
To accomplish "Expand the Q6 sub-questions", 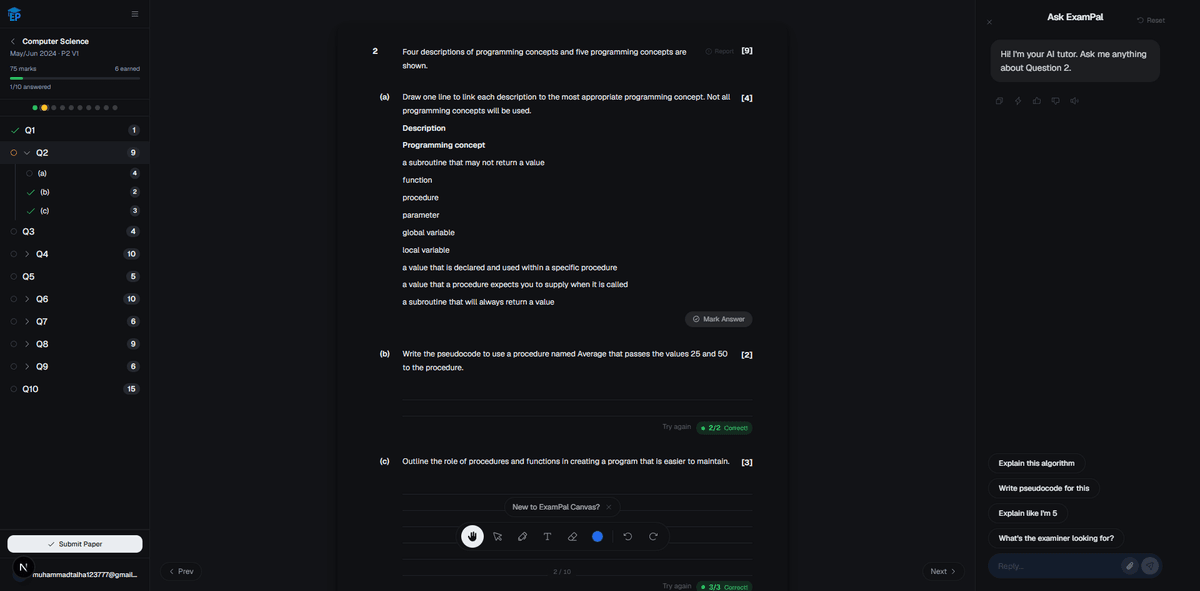I will coord(27,299).
